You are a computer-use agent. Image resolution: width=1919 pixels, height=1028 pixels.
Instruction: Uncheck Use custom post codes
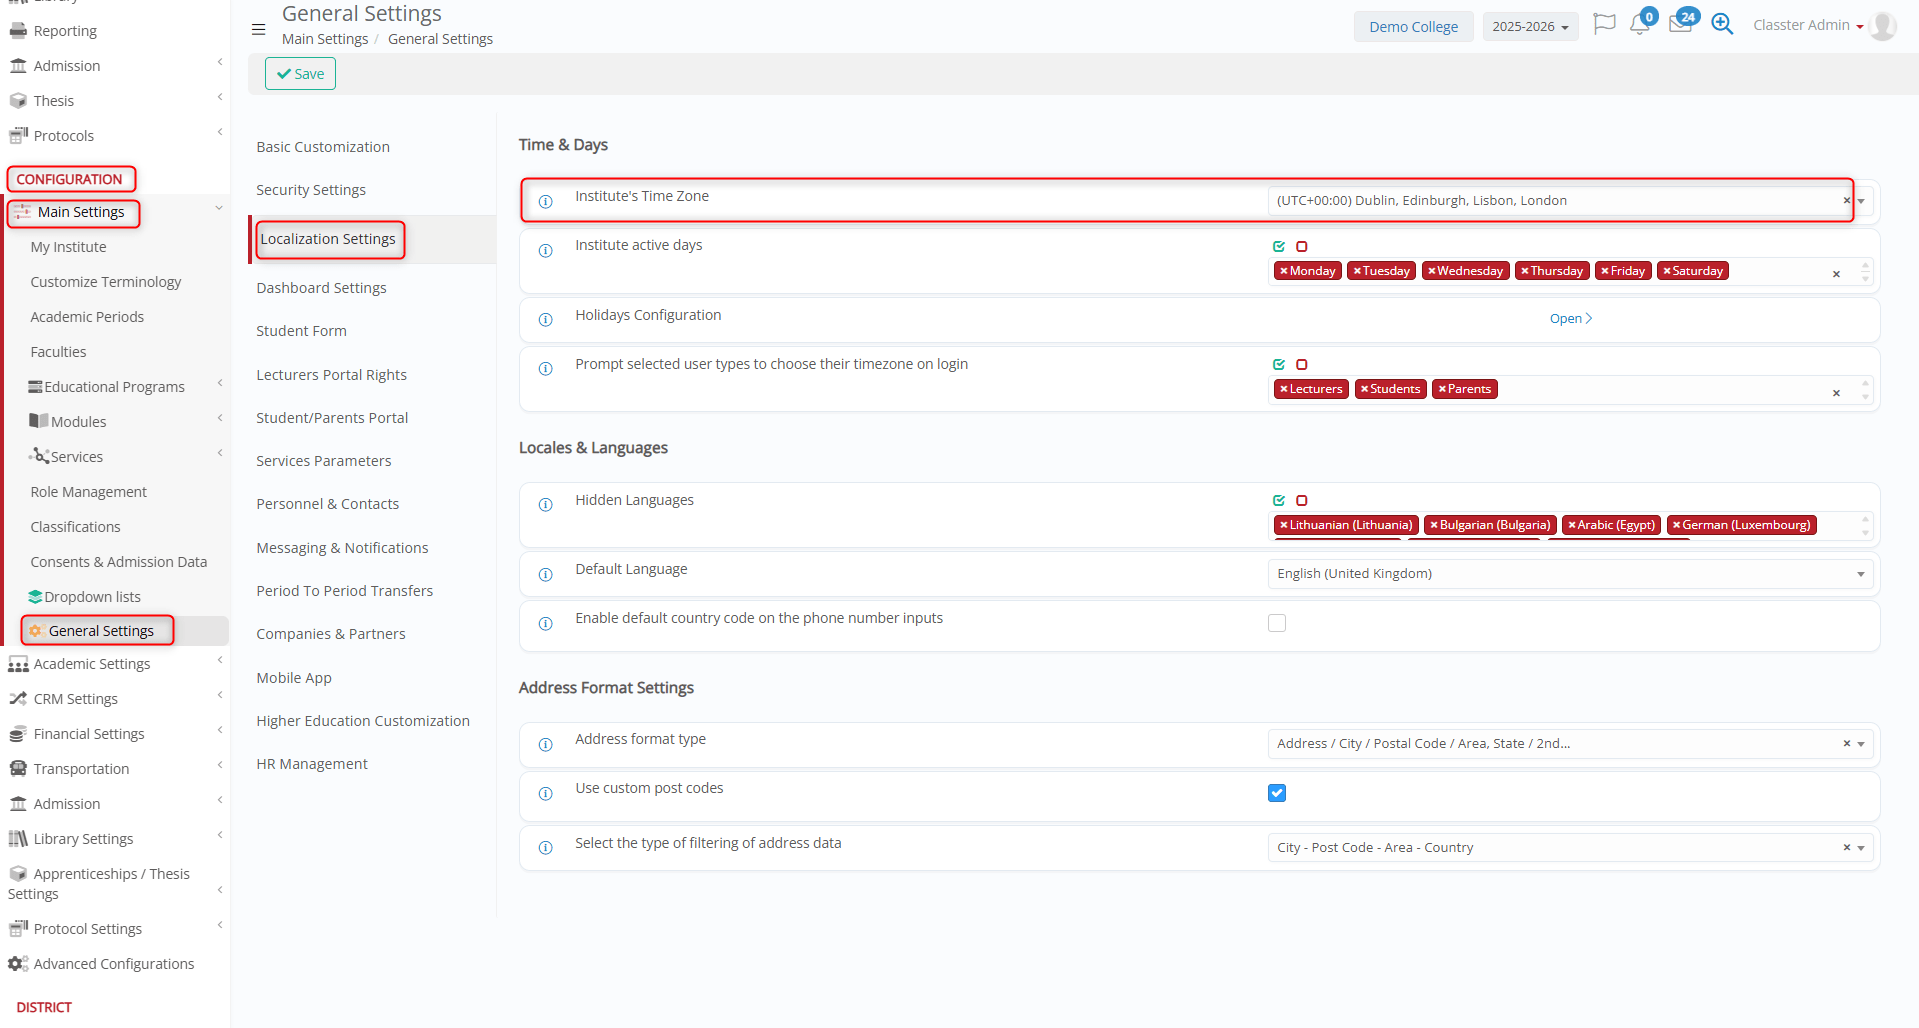click(x=1277, y=793)
